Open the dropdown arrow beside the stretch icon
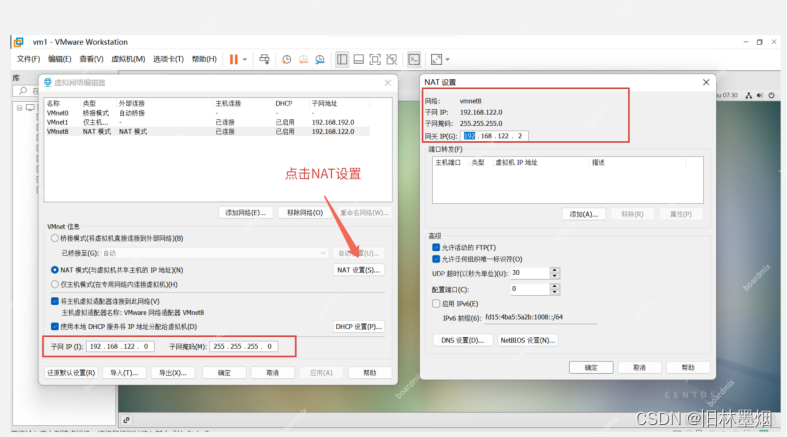 (x=448, y=59)
